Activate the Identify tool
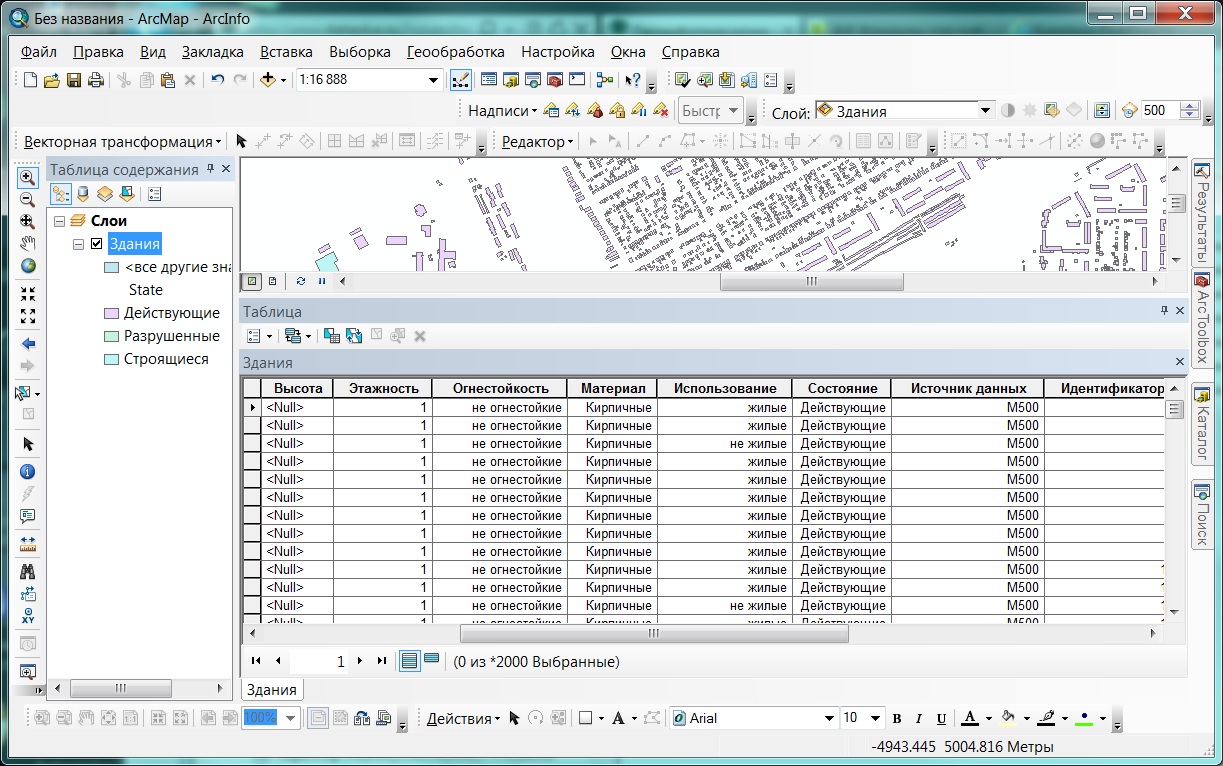This screenshot has width=1223, height=766. 28,472
